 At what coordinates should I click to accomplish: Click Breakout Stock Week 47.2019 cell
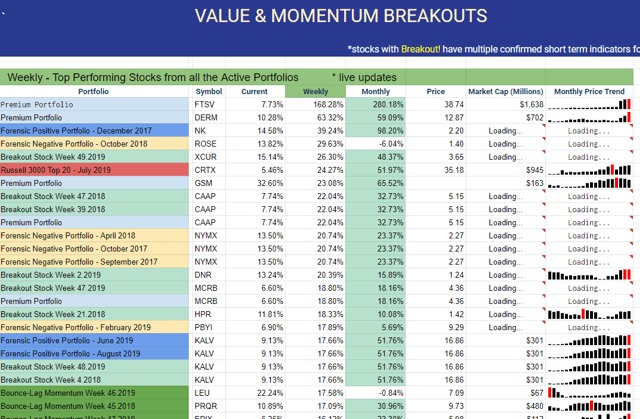pyautogui.click(x=94, y=288)
